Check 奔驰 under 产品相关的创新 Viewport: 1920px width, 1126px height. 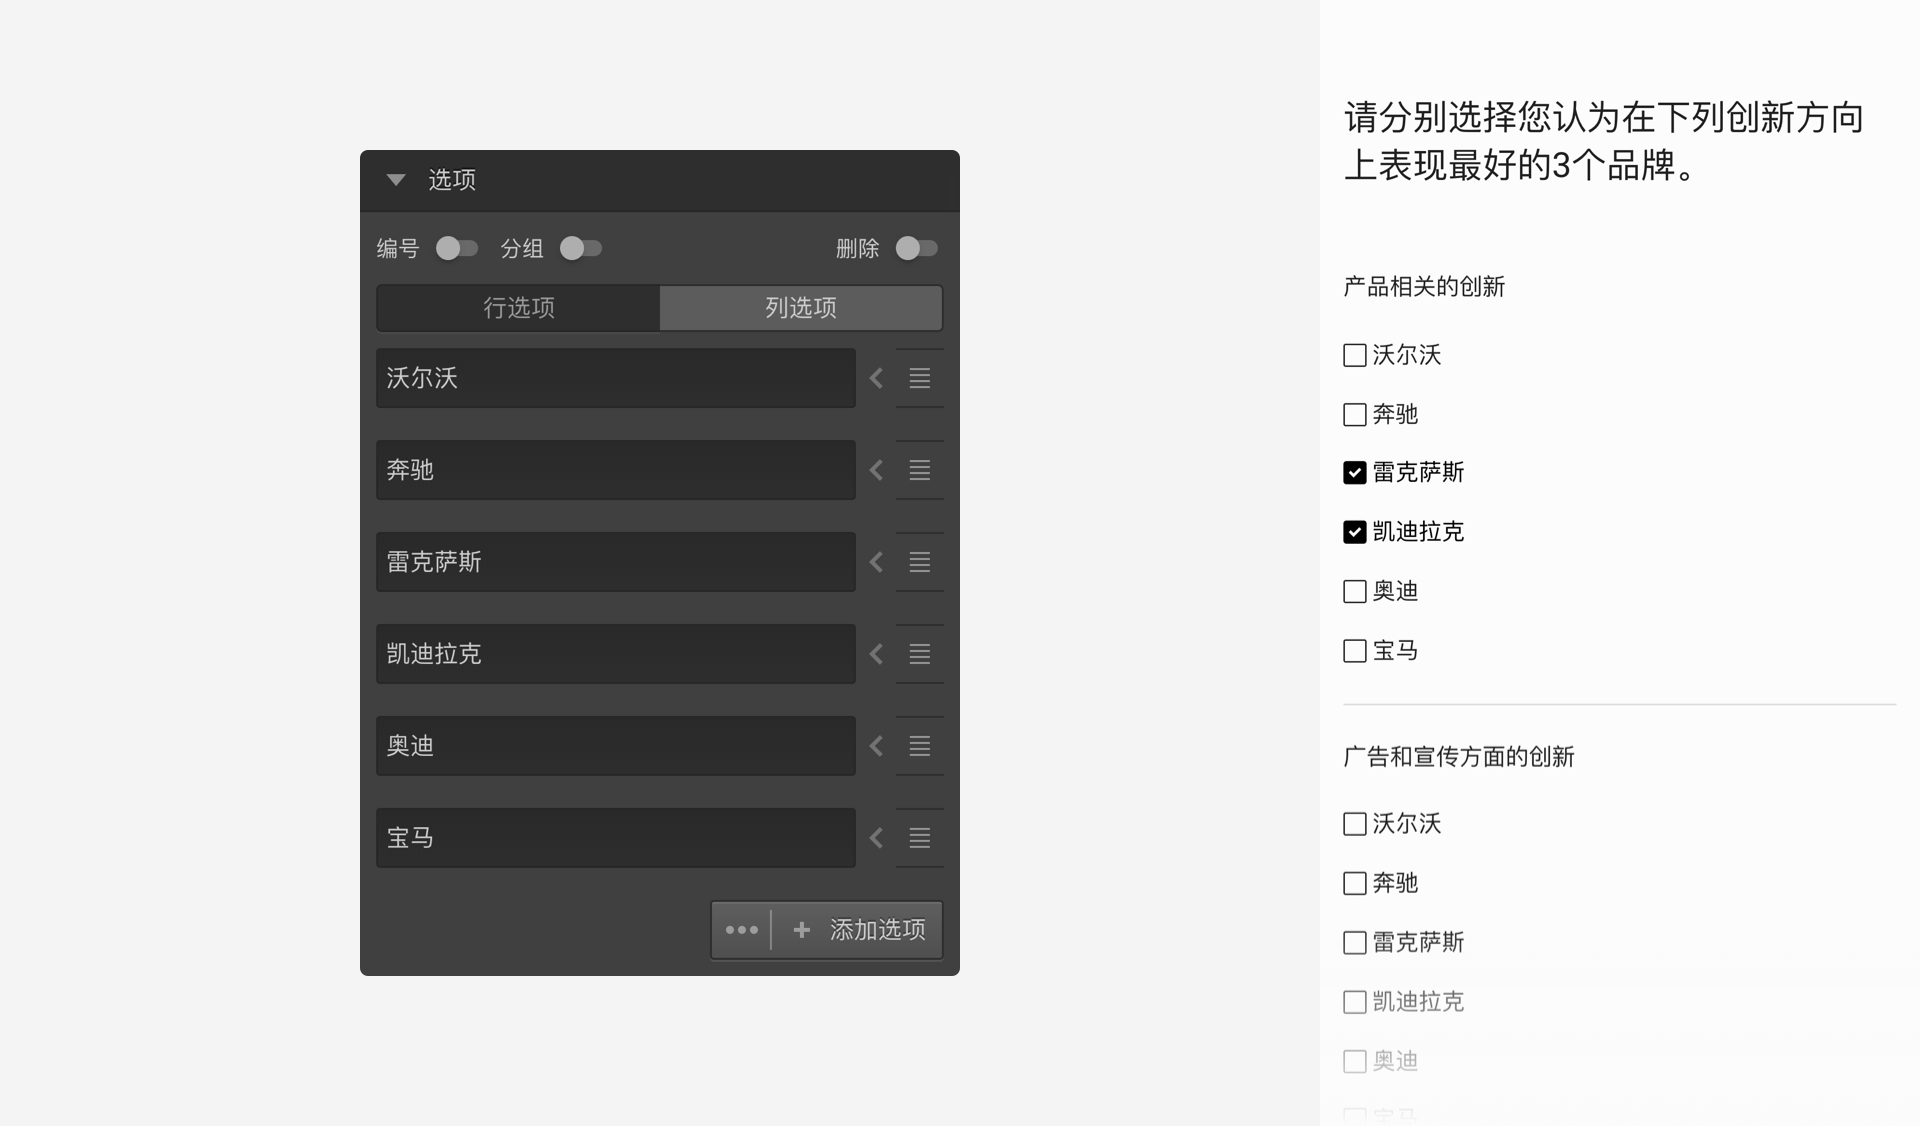(1355, 414)
